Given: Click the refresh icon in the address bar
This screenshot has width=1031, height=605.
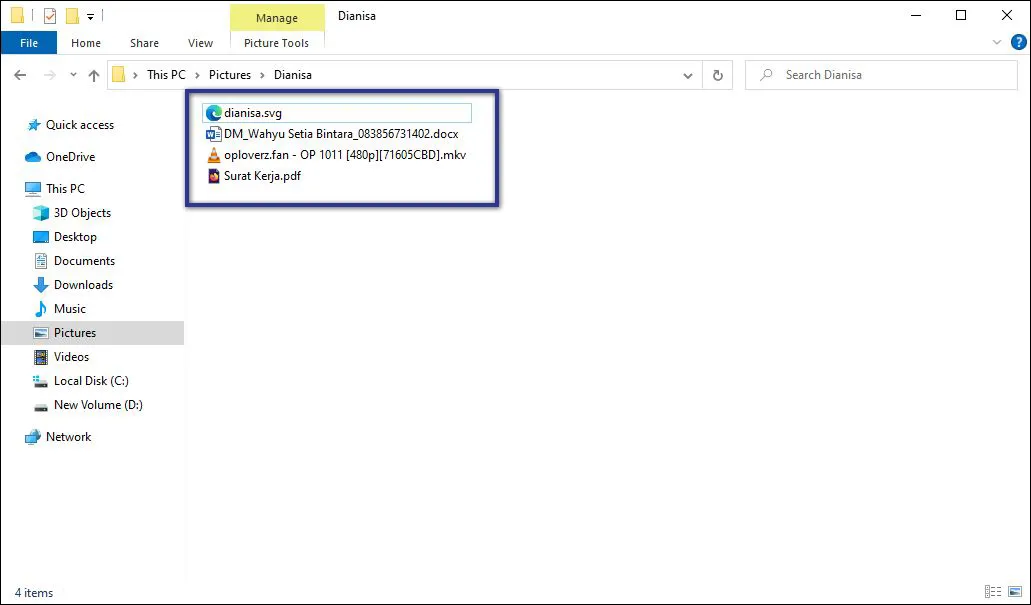Looking at the screenshot, I should (x=717, y=74).
